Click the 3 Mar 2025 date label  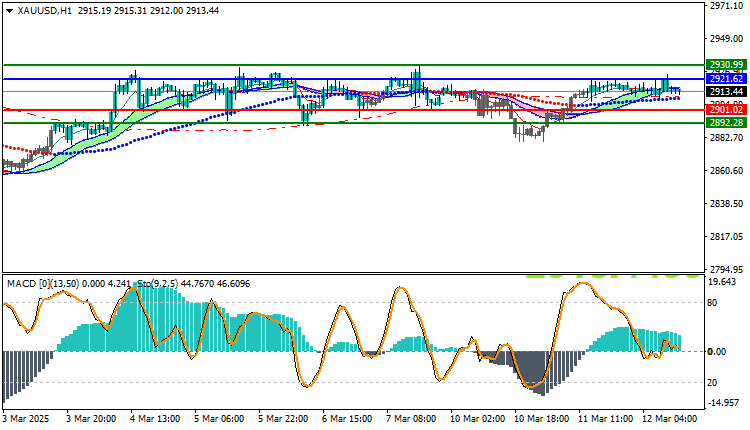pyautogui.click(x=26, y=419)
